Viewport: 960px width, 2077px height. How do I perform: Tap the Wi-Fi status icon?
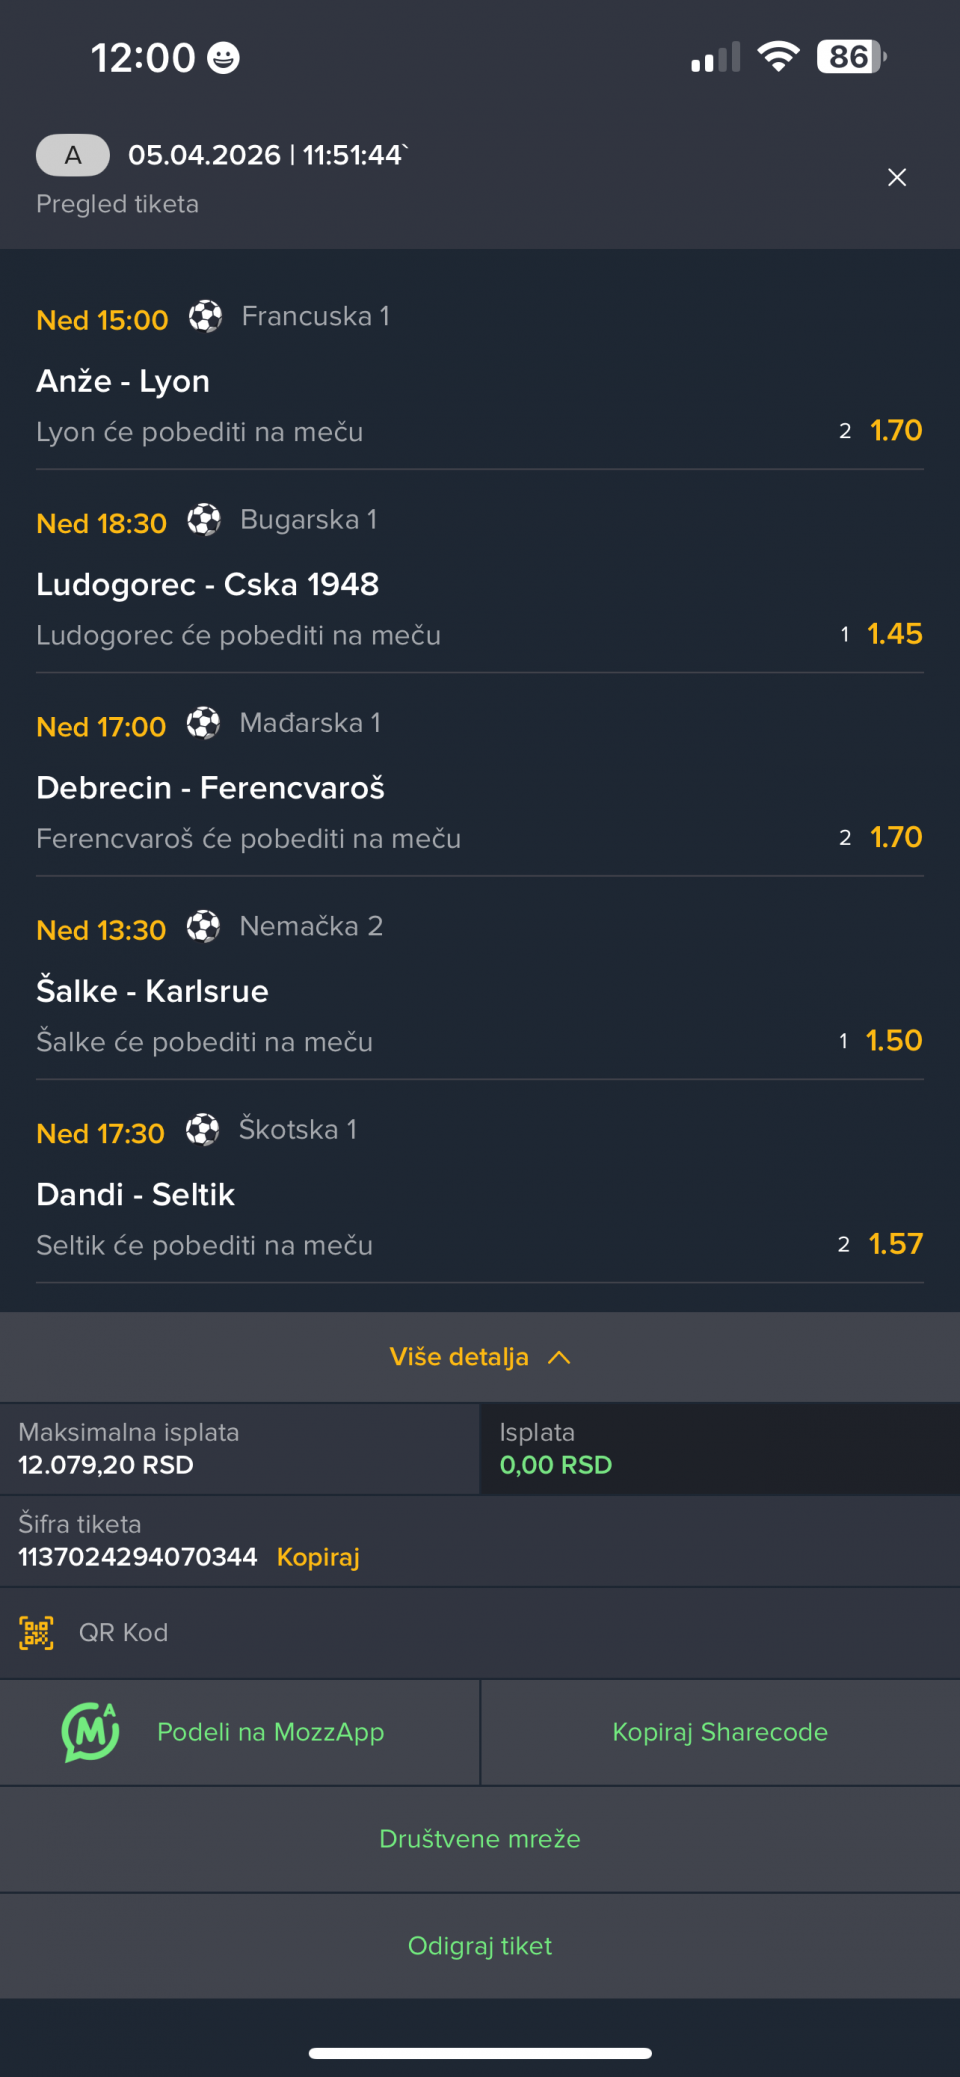778,57
